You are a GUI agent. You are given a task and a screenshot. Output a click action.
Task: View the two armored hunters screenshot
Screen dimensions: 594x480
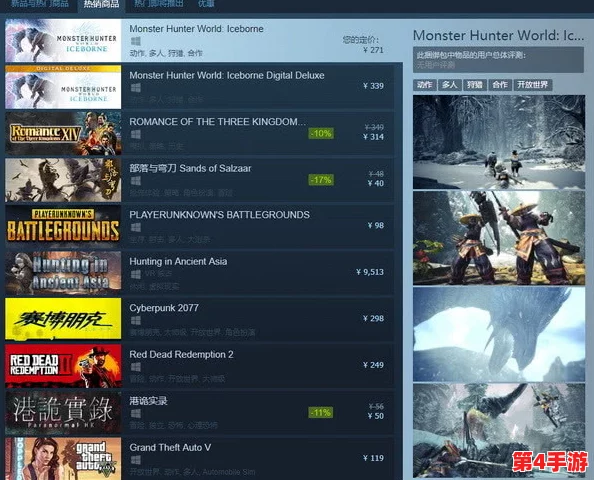[x=499, y=238]
